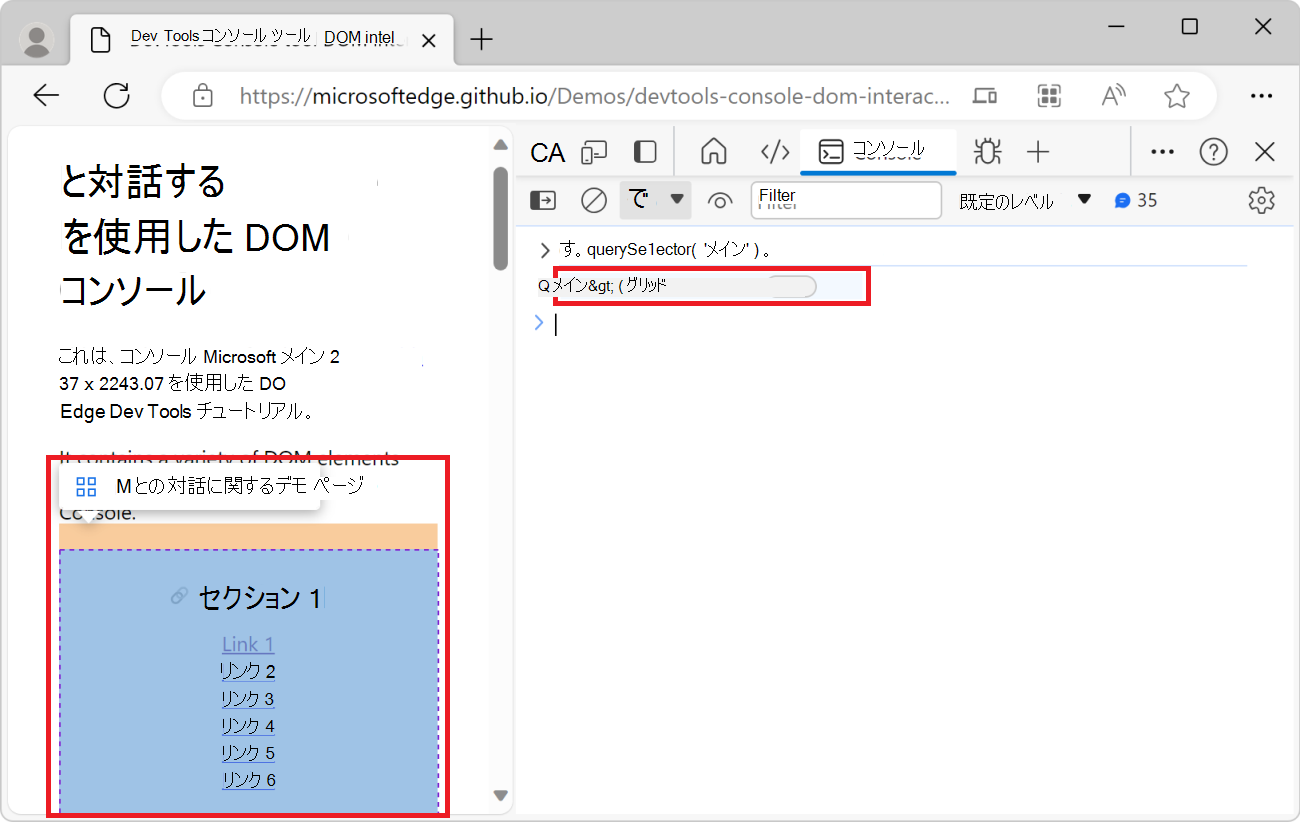Open the issues debugger bug icon
The image size is (1300, 822).
[x=987, y=151]
